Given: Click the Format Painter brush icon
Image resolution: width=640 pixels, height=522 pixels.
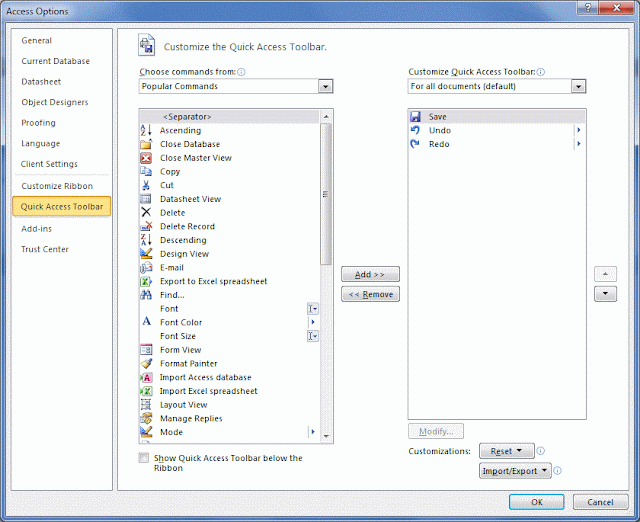Looking at the screenshot, I should click(x=146, y=364).
